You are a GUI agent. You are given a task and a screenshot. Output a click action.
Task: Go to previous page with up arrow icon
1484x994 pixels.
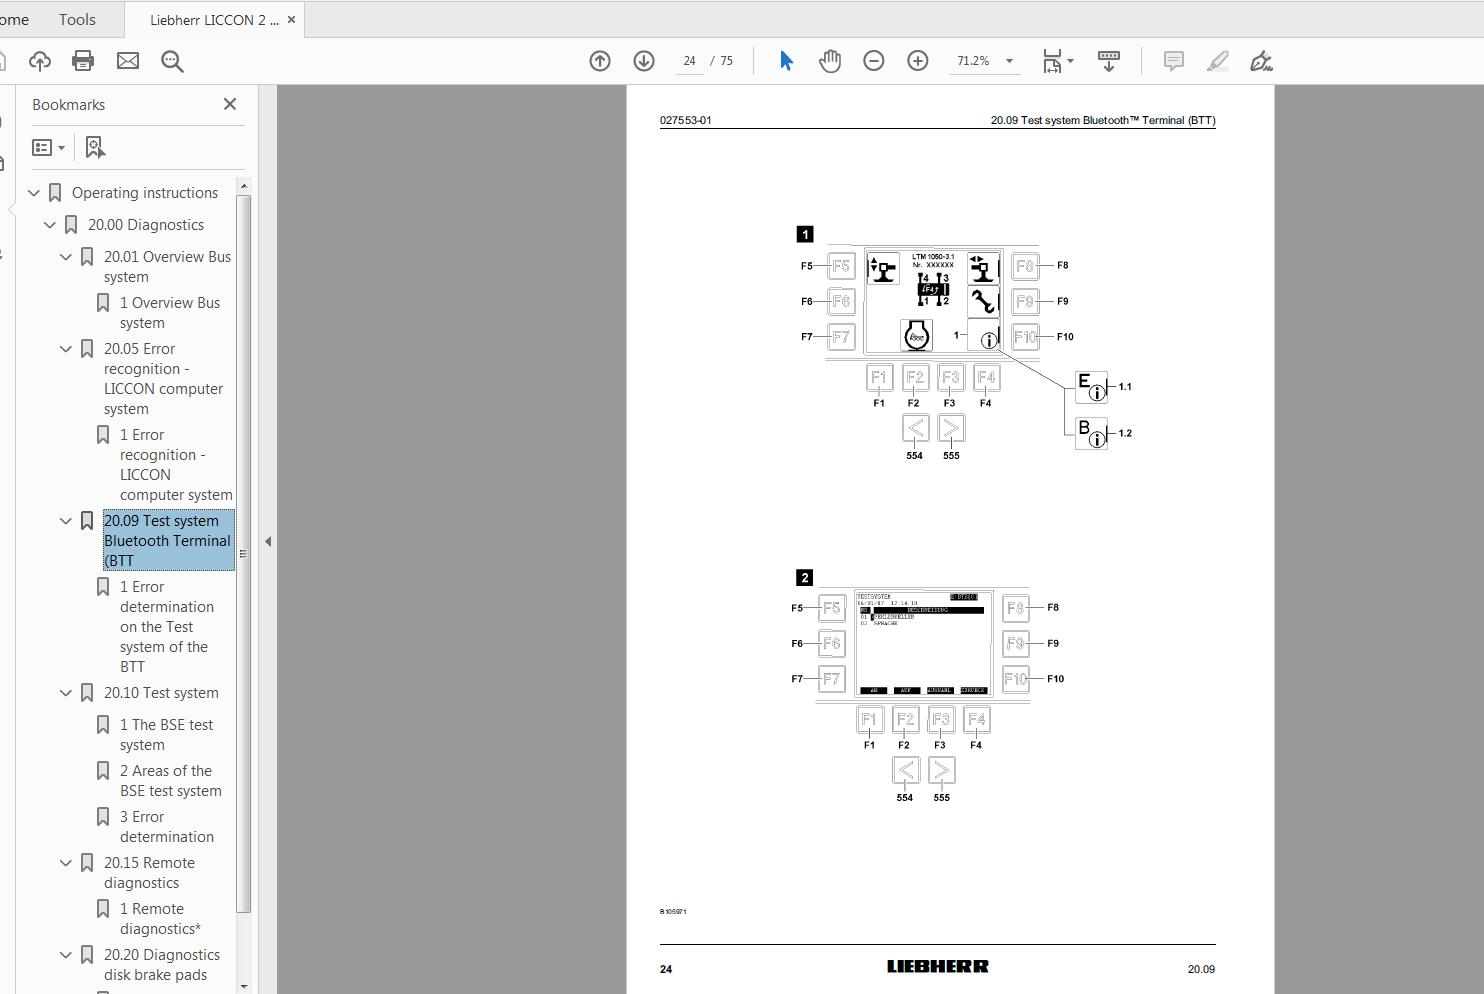pyautogui.click(x=599, y=60)
